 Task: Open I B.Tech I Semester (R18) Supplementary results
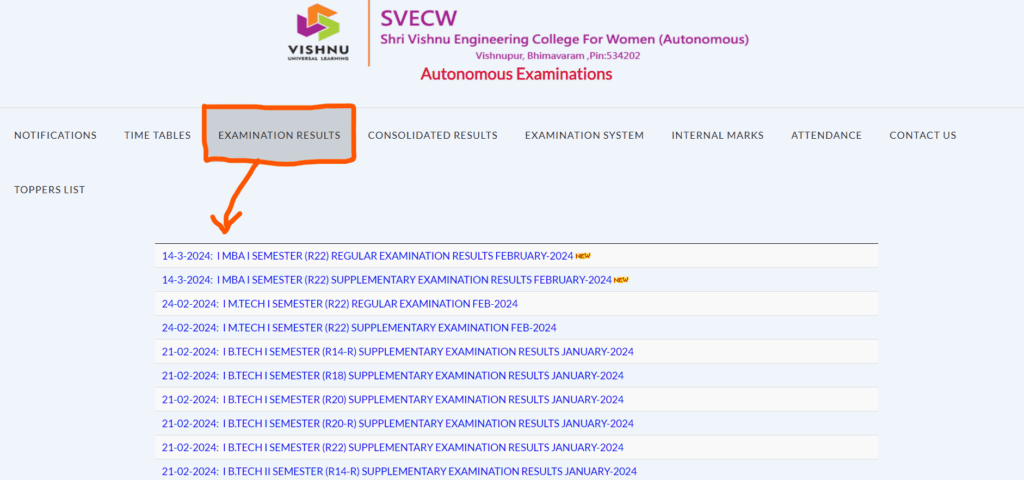[393, 376]
